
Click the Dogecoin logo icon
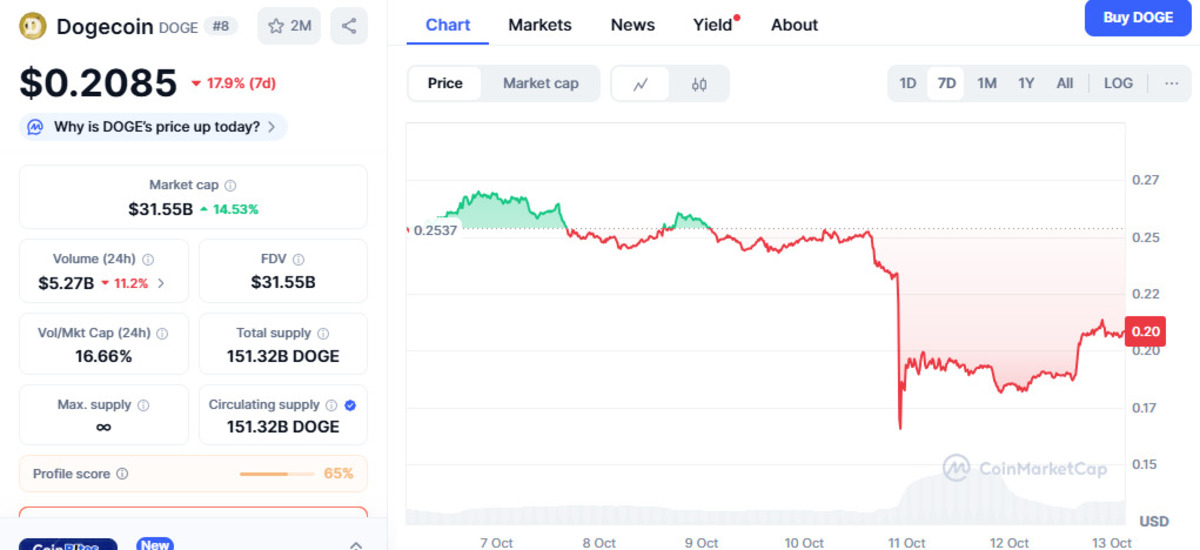point(33,26)
